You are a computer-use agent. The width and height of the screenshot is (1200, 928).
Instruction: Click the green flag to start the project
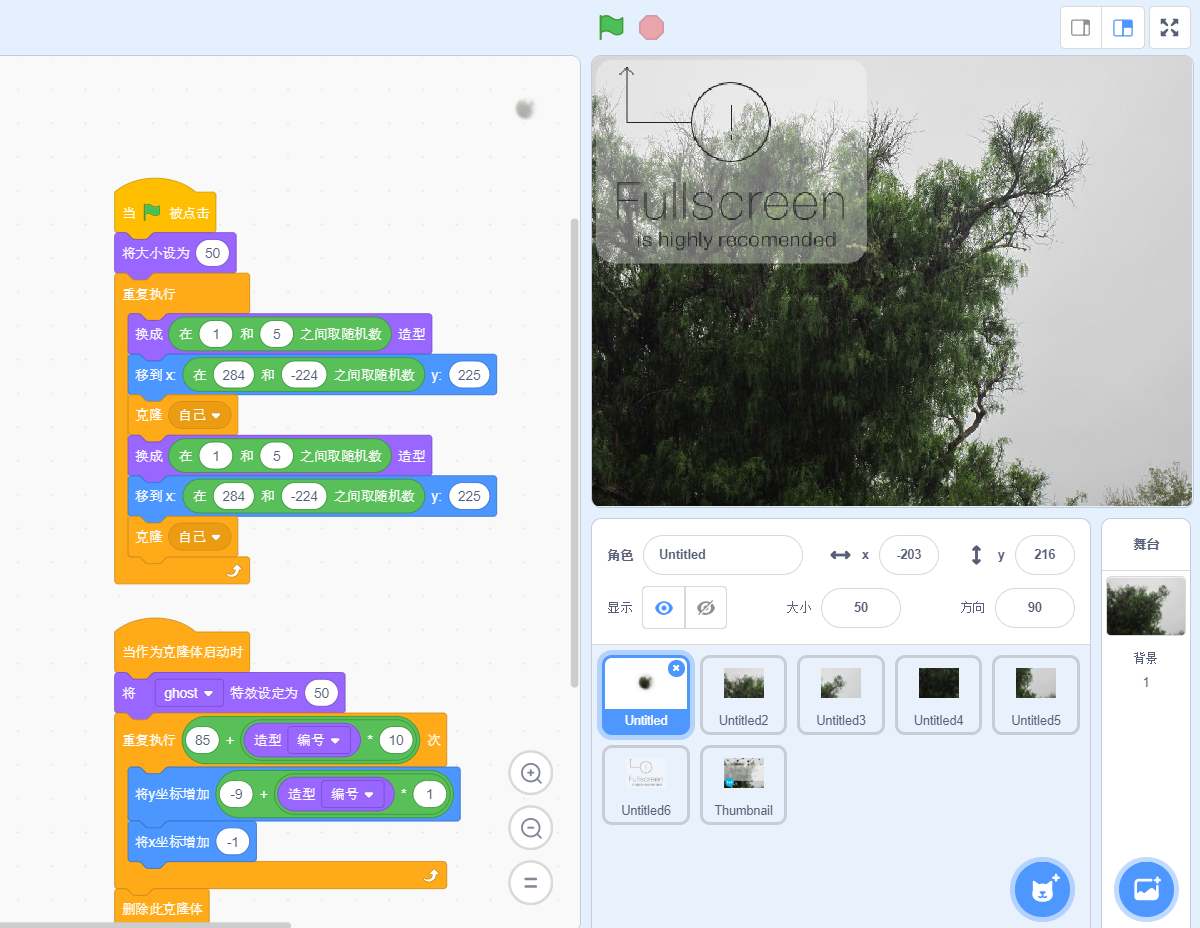(610, 27)
